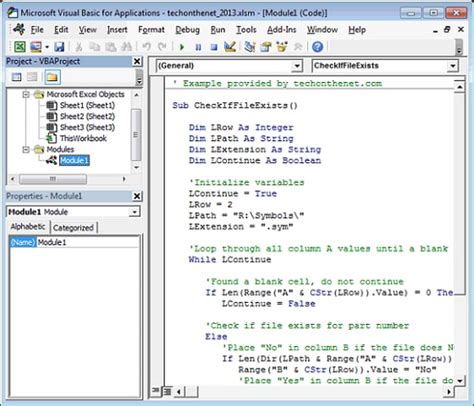
Task: Click the Reset stop icon in toolbar
Action: (214, 47)
